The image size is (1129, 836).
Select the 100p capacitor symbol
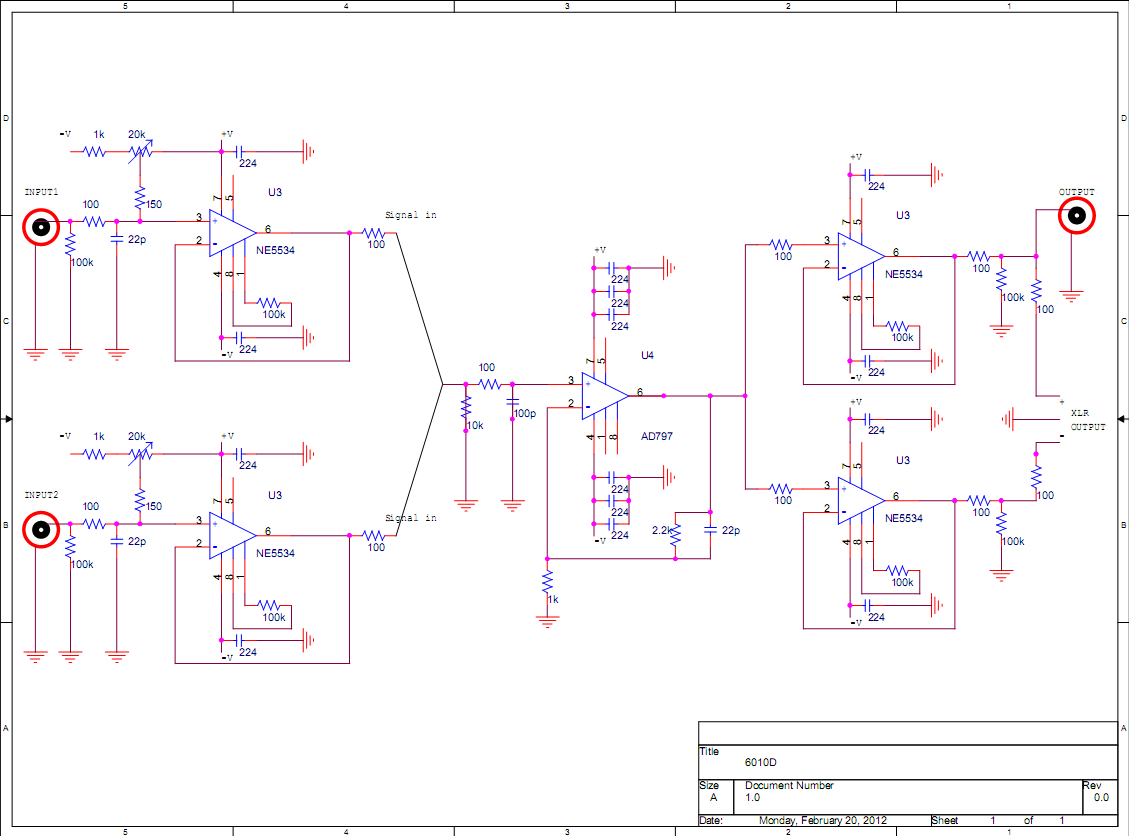(513, 401)
